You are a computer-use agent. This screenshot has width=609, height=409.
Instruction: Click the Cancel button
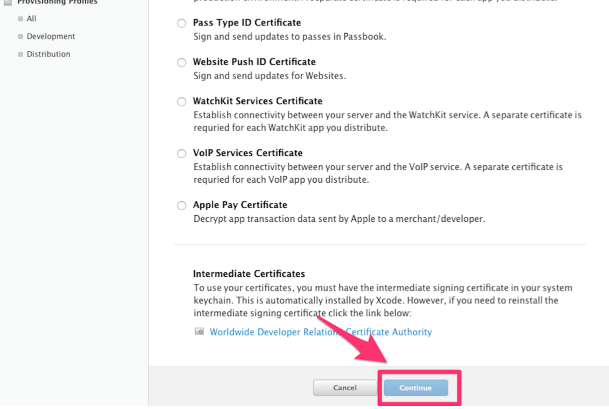click(344, 387)
